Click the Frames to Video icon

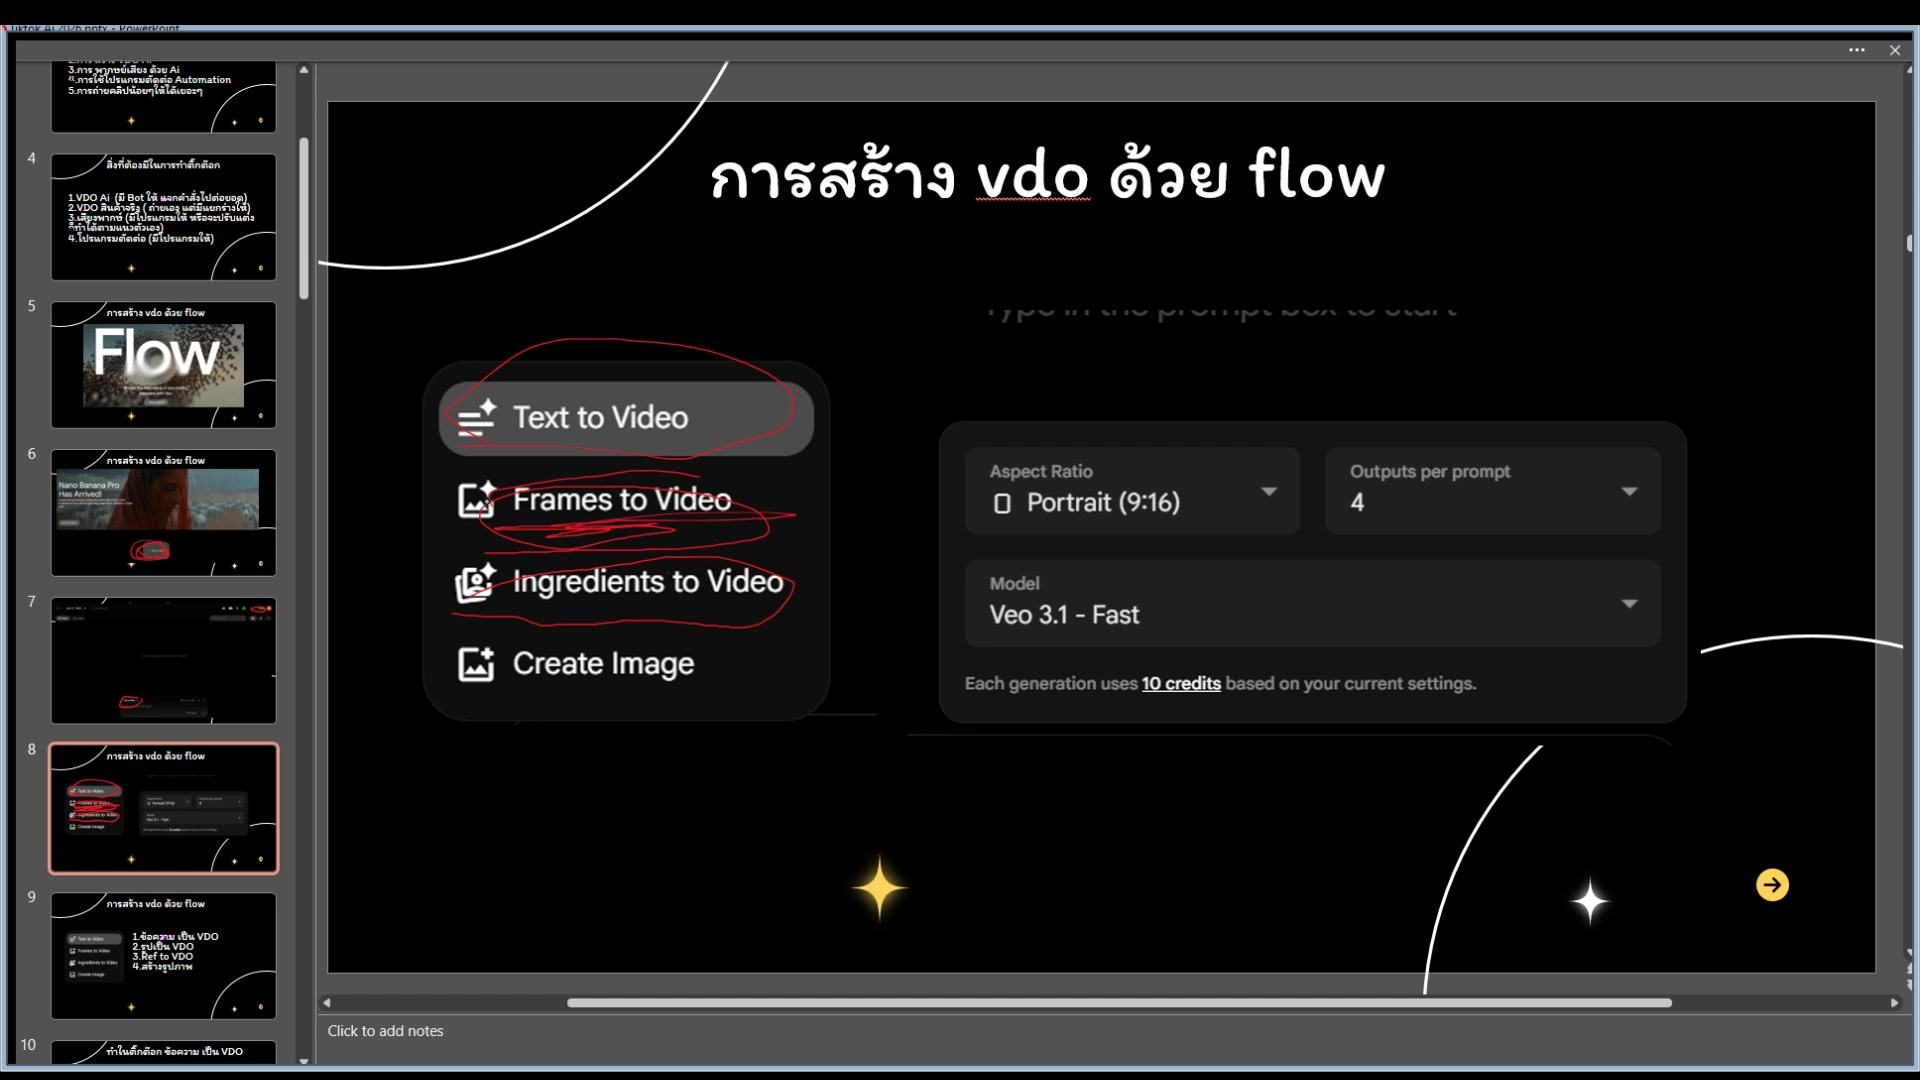pyautogui.click(x=477, y=501)
